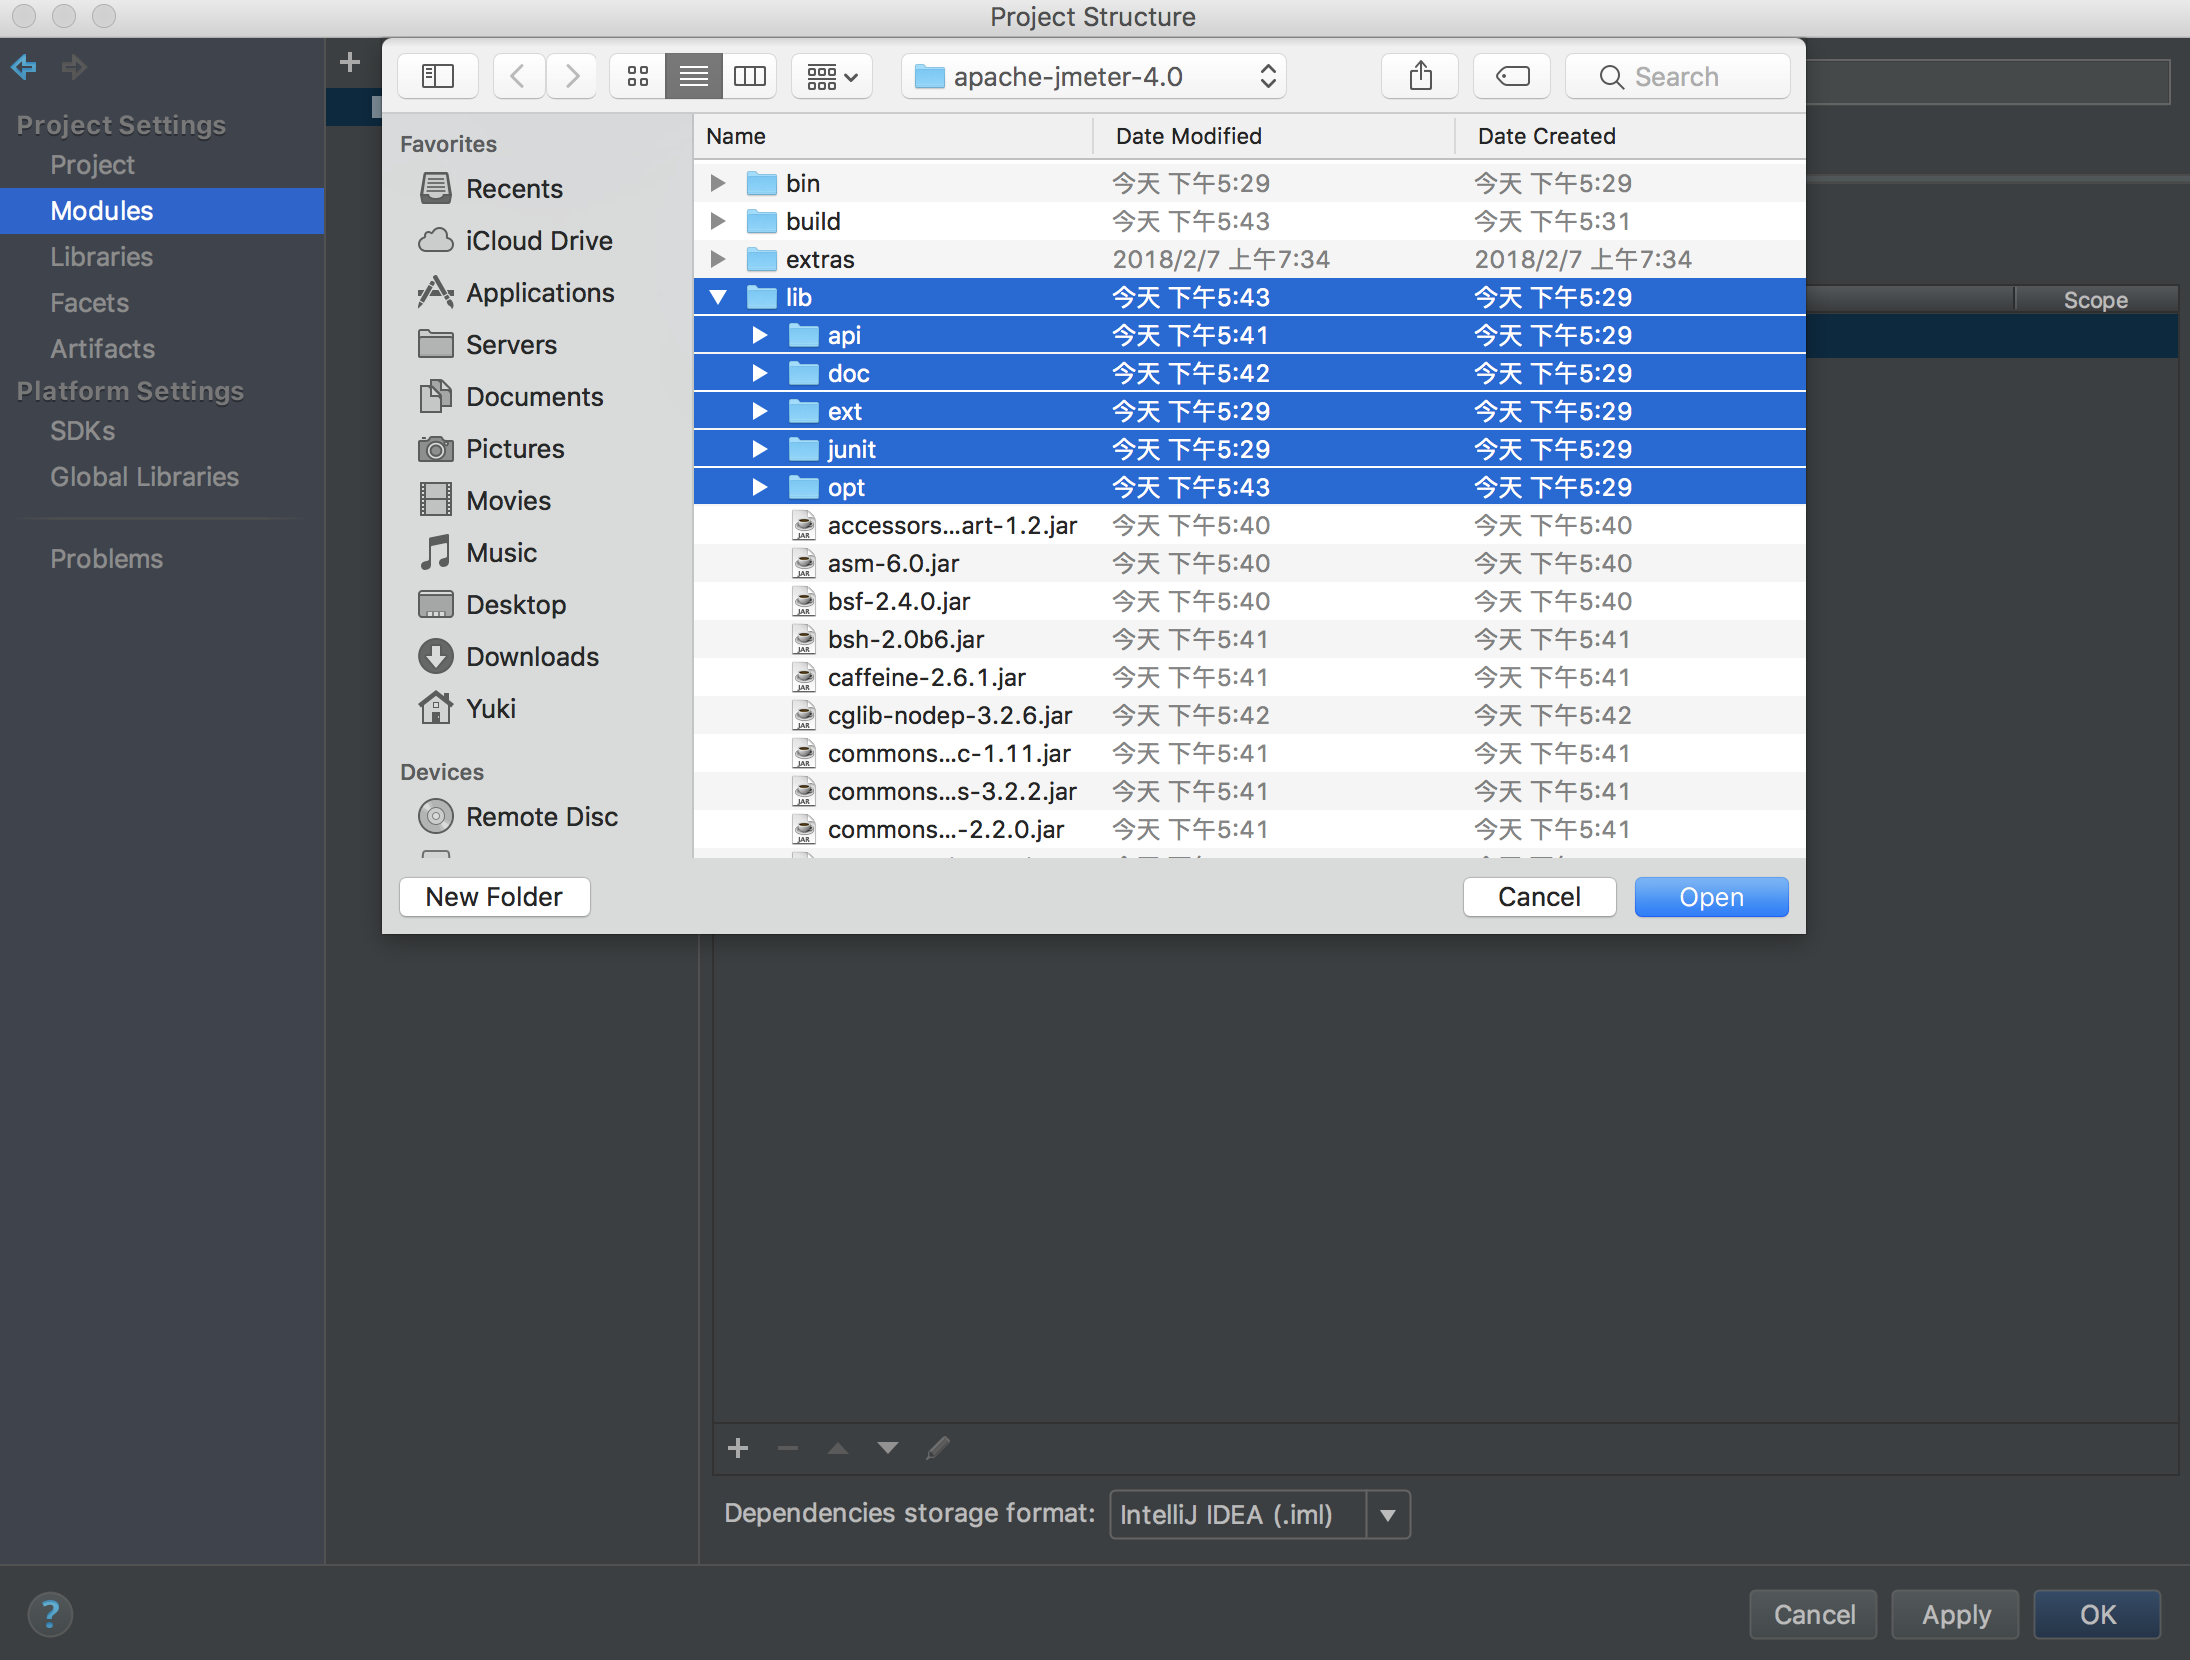Switch file dialog to icon view
This screenshot has width=2190, height=1660.
pos(638,76)
